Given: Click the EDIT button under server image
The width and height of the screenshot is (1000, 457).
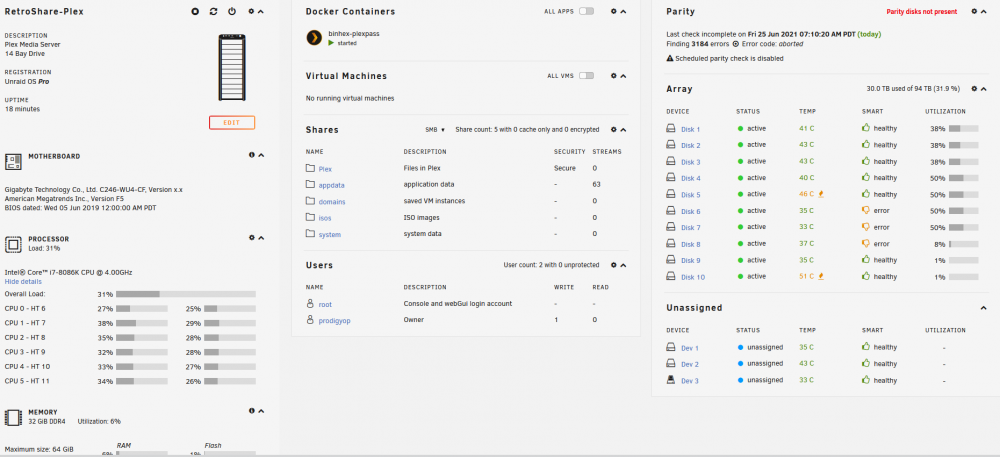Looking at the screenshot, I should (x=232, y=123).
